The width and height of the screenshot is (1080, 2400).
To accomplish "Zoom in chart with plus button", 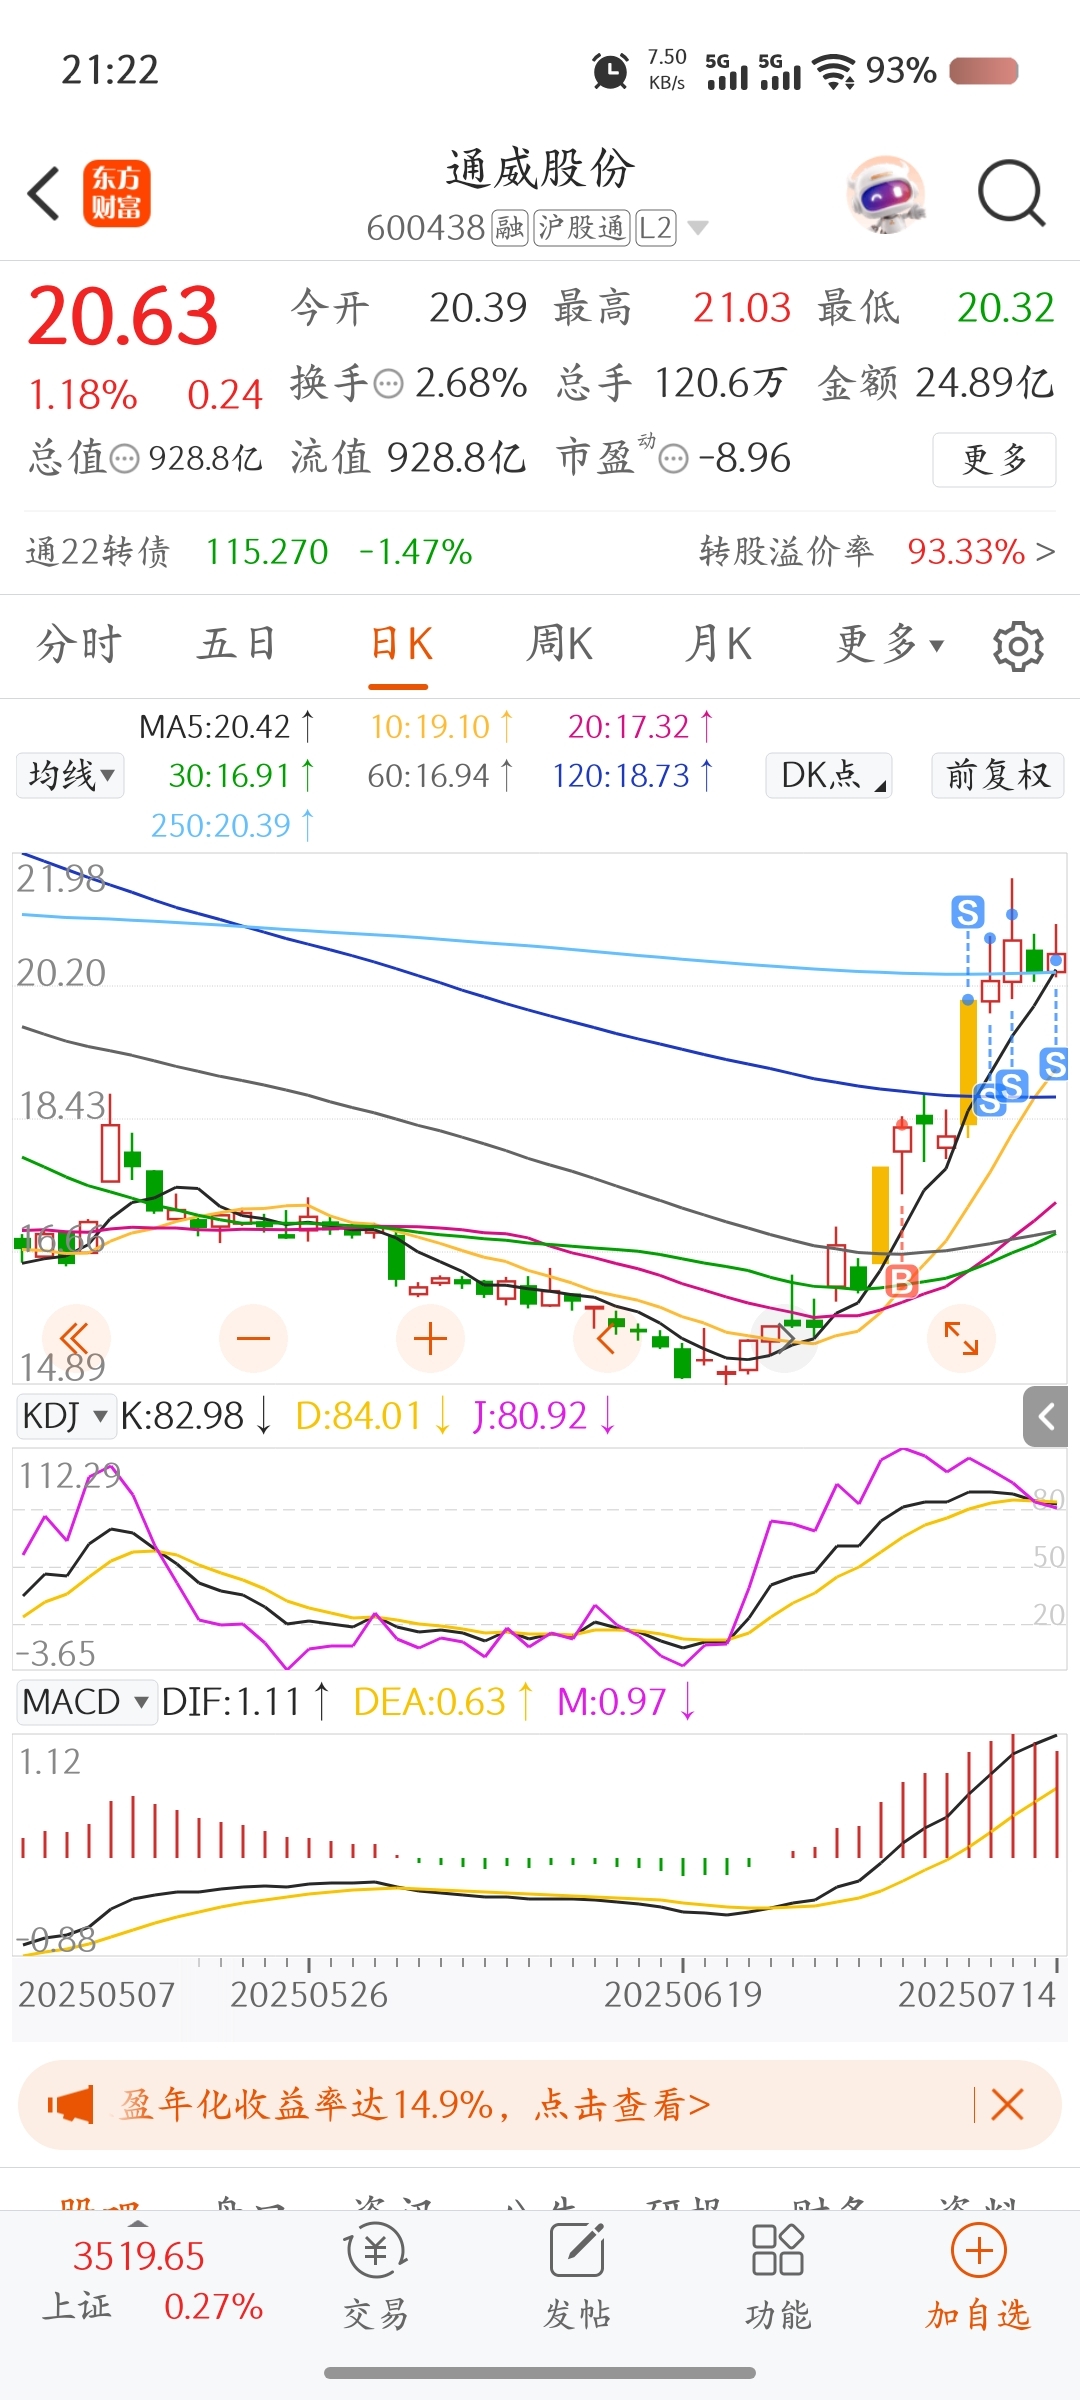I will pyautogui.click(x=430, y=1338).
